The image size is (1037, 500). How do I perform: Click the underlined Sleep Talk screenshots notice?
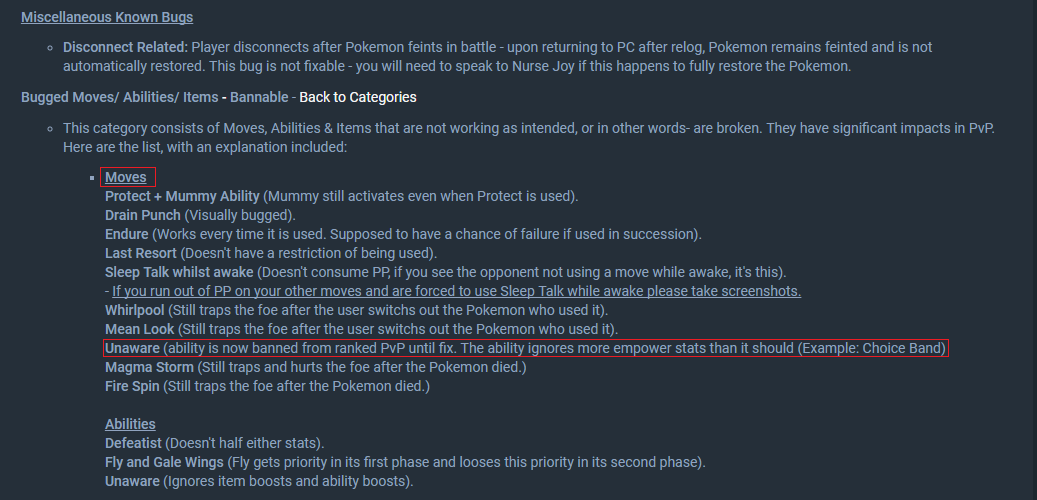[x=456, y=291]
